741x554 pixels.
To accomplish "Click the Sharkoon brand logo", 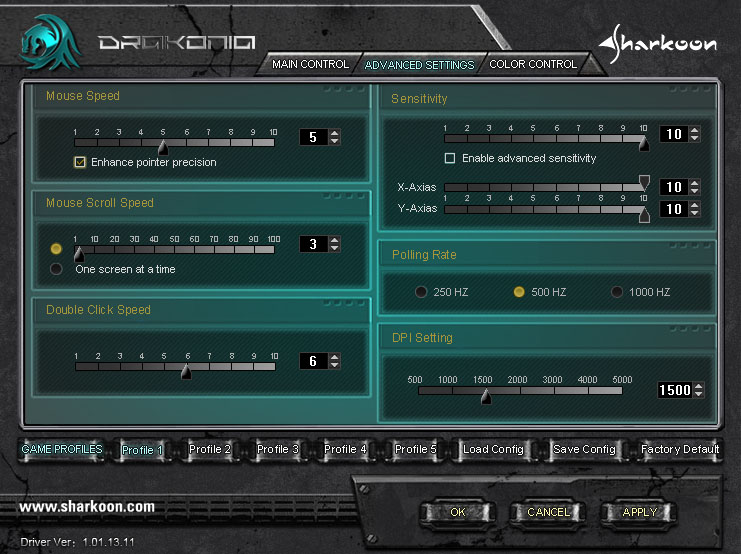I will [x=658, y=43].
